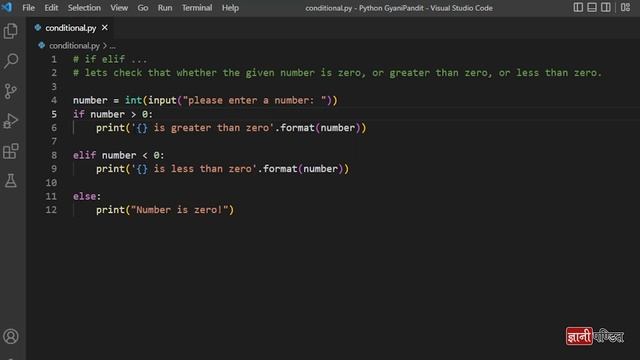
Task: Click the "Number is zero!" string
Action: click(179, 210)
